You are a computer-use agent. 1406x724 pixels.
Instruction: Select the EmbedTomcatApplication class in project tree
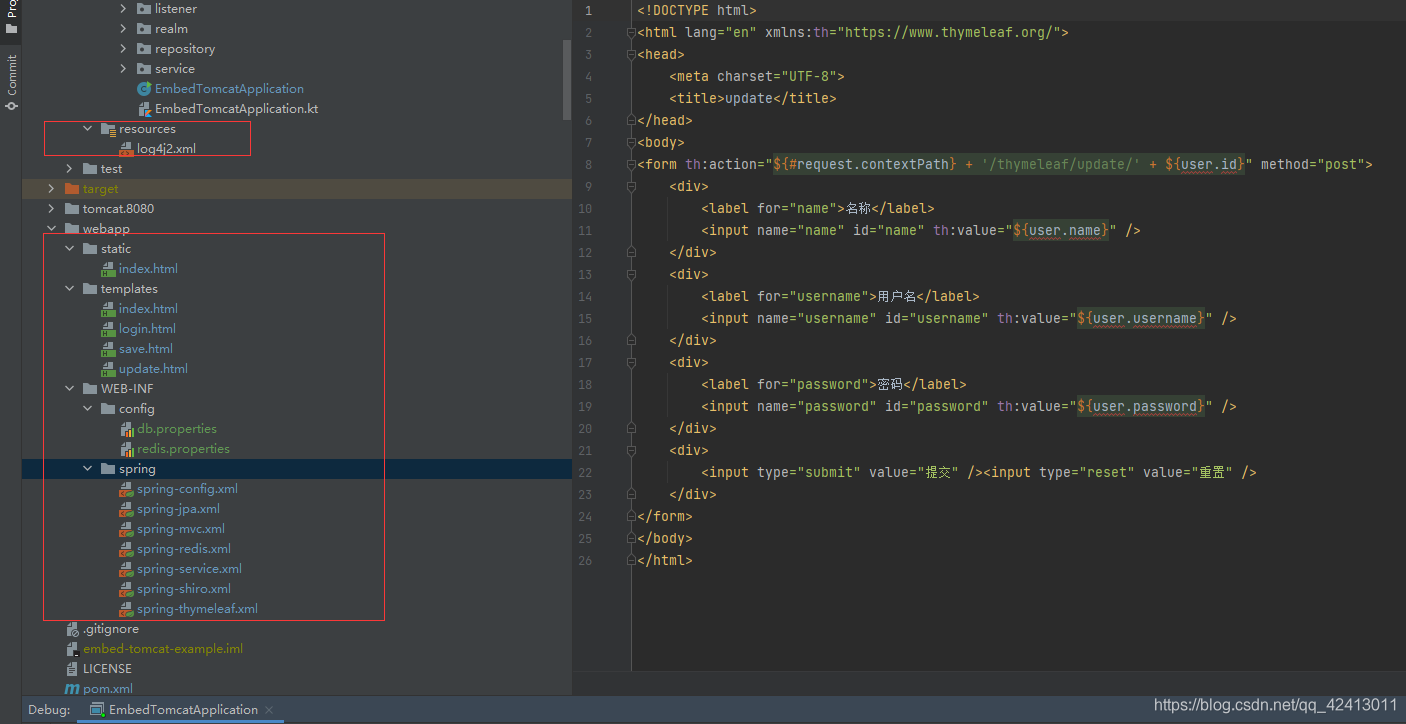pyautogui.click(x=229, y=89)
